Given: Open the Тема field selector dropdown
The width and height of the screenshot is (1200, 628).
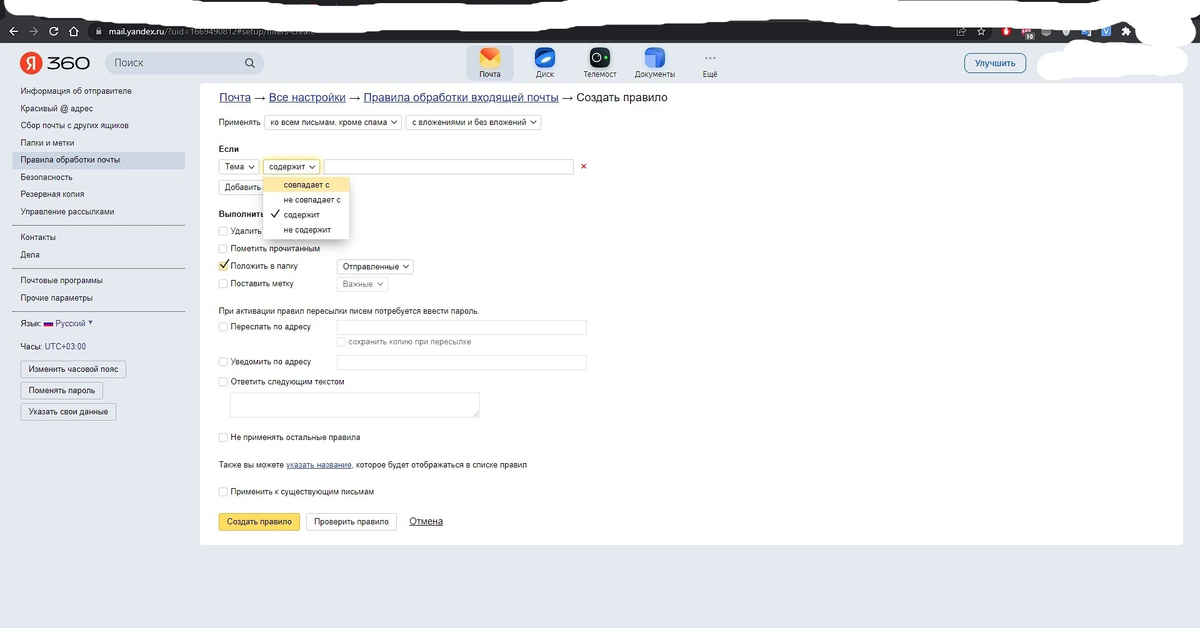Looking at the screenshot, I should click(x=239, y=167).
